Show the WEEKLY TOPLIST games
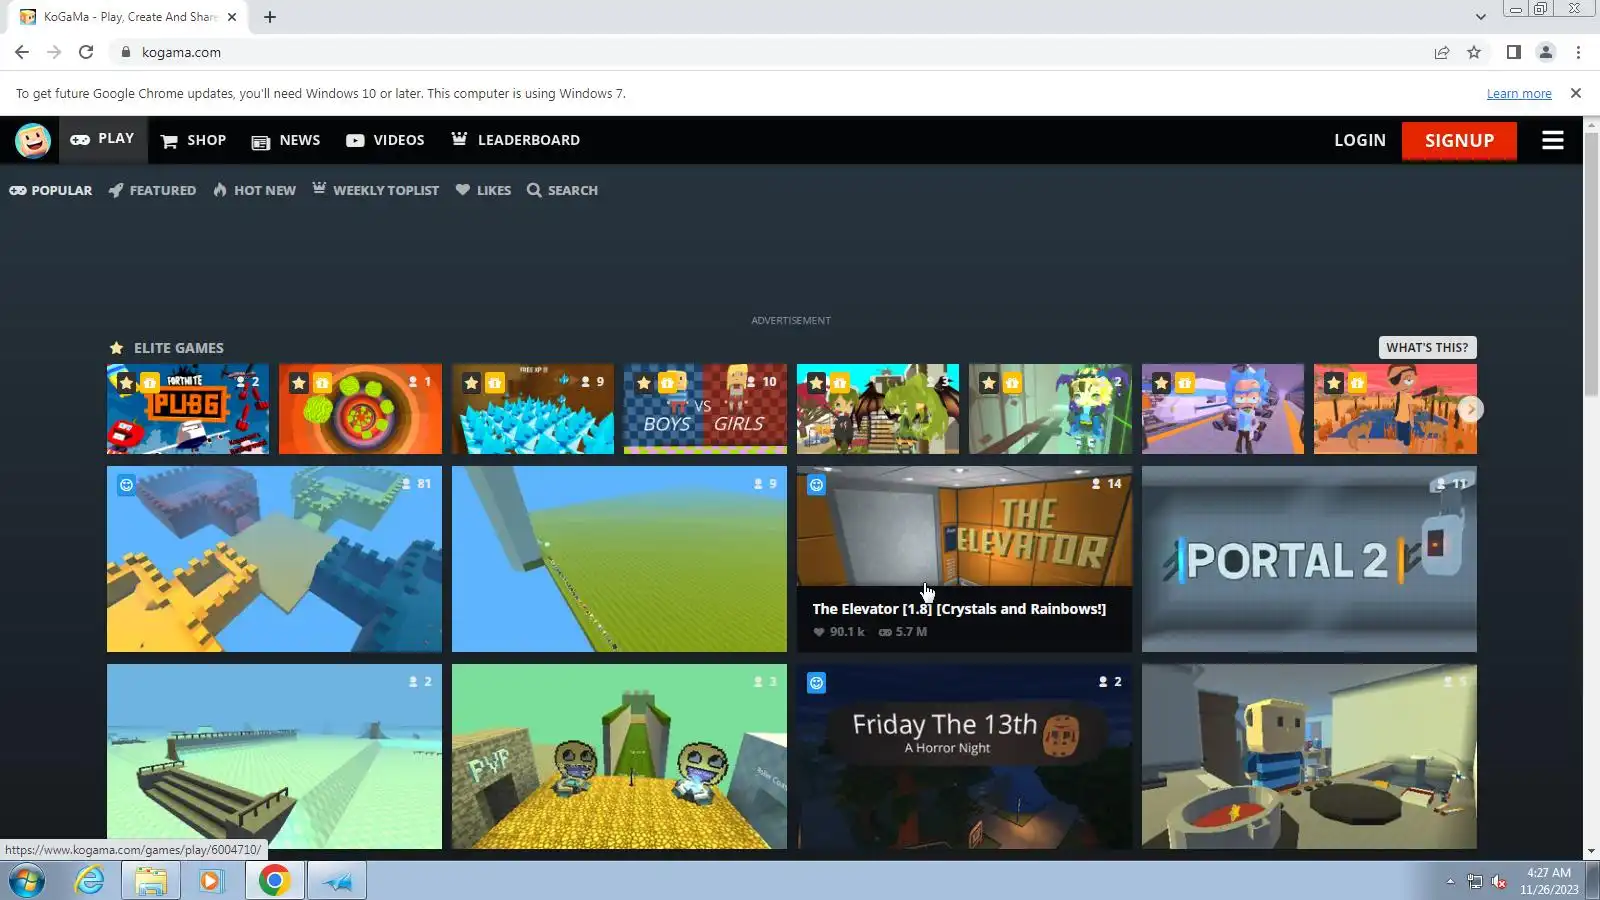The image size is (1600, 900). [x=375, y=190]
